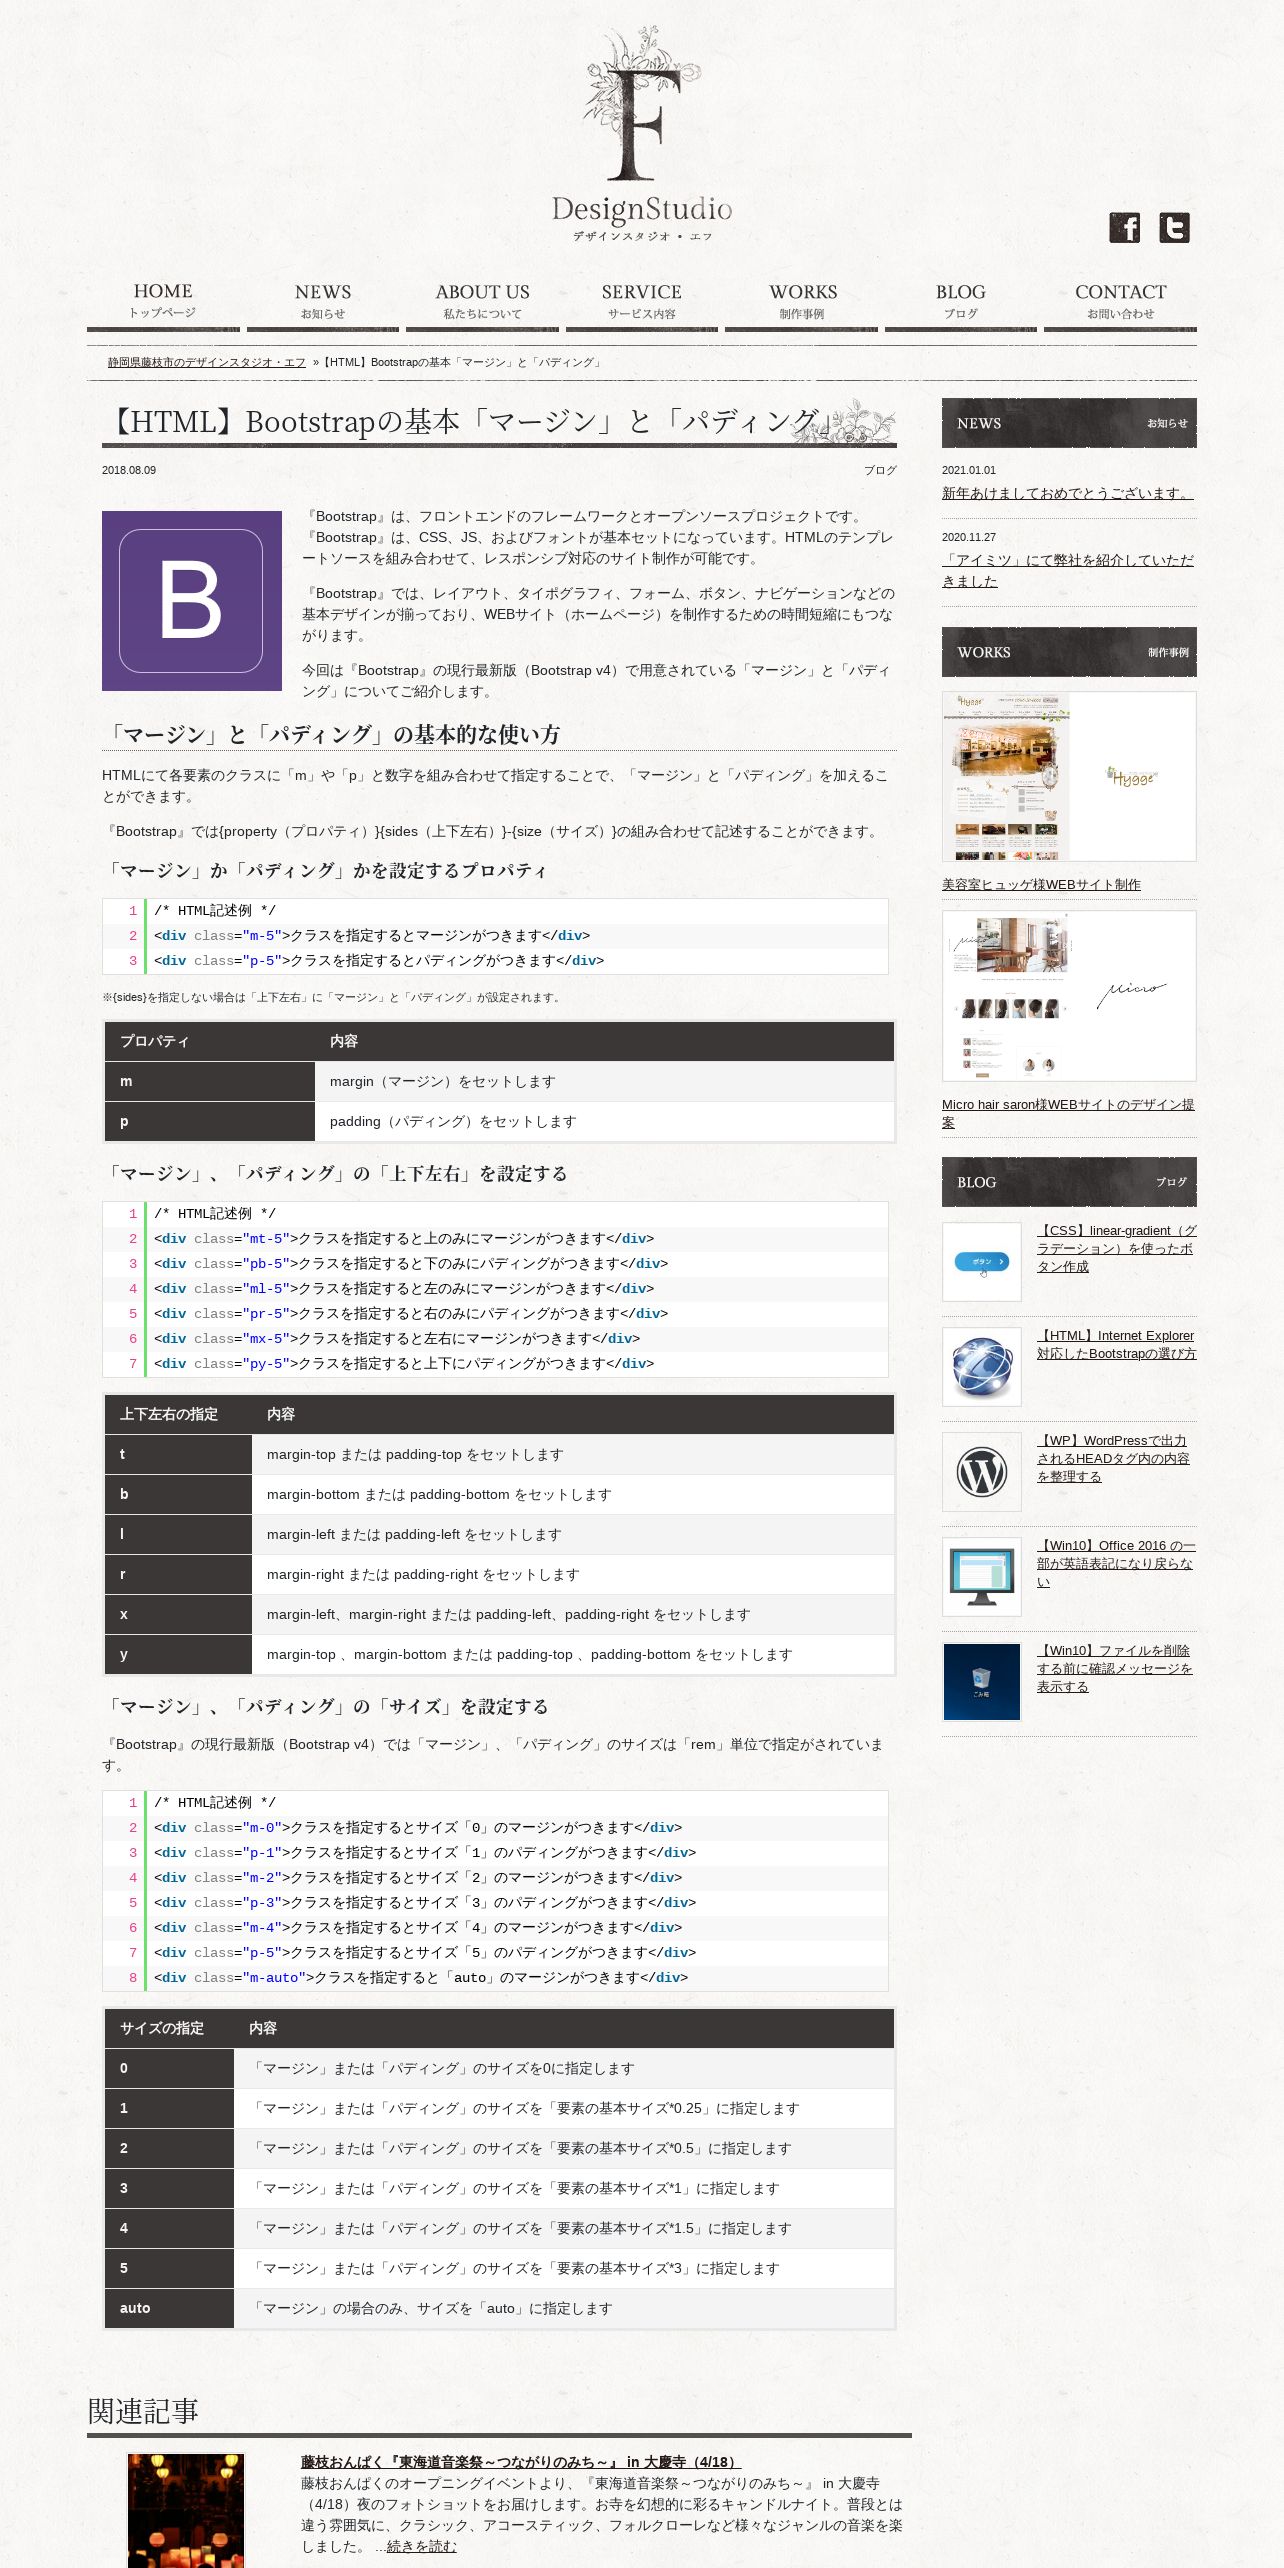Viewport: 1284px width, 2568px height.
Task: Click heading 「マージン」と「パディング」の基本的な使い方
Action: pyautogui.click(x=333, y=734)
